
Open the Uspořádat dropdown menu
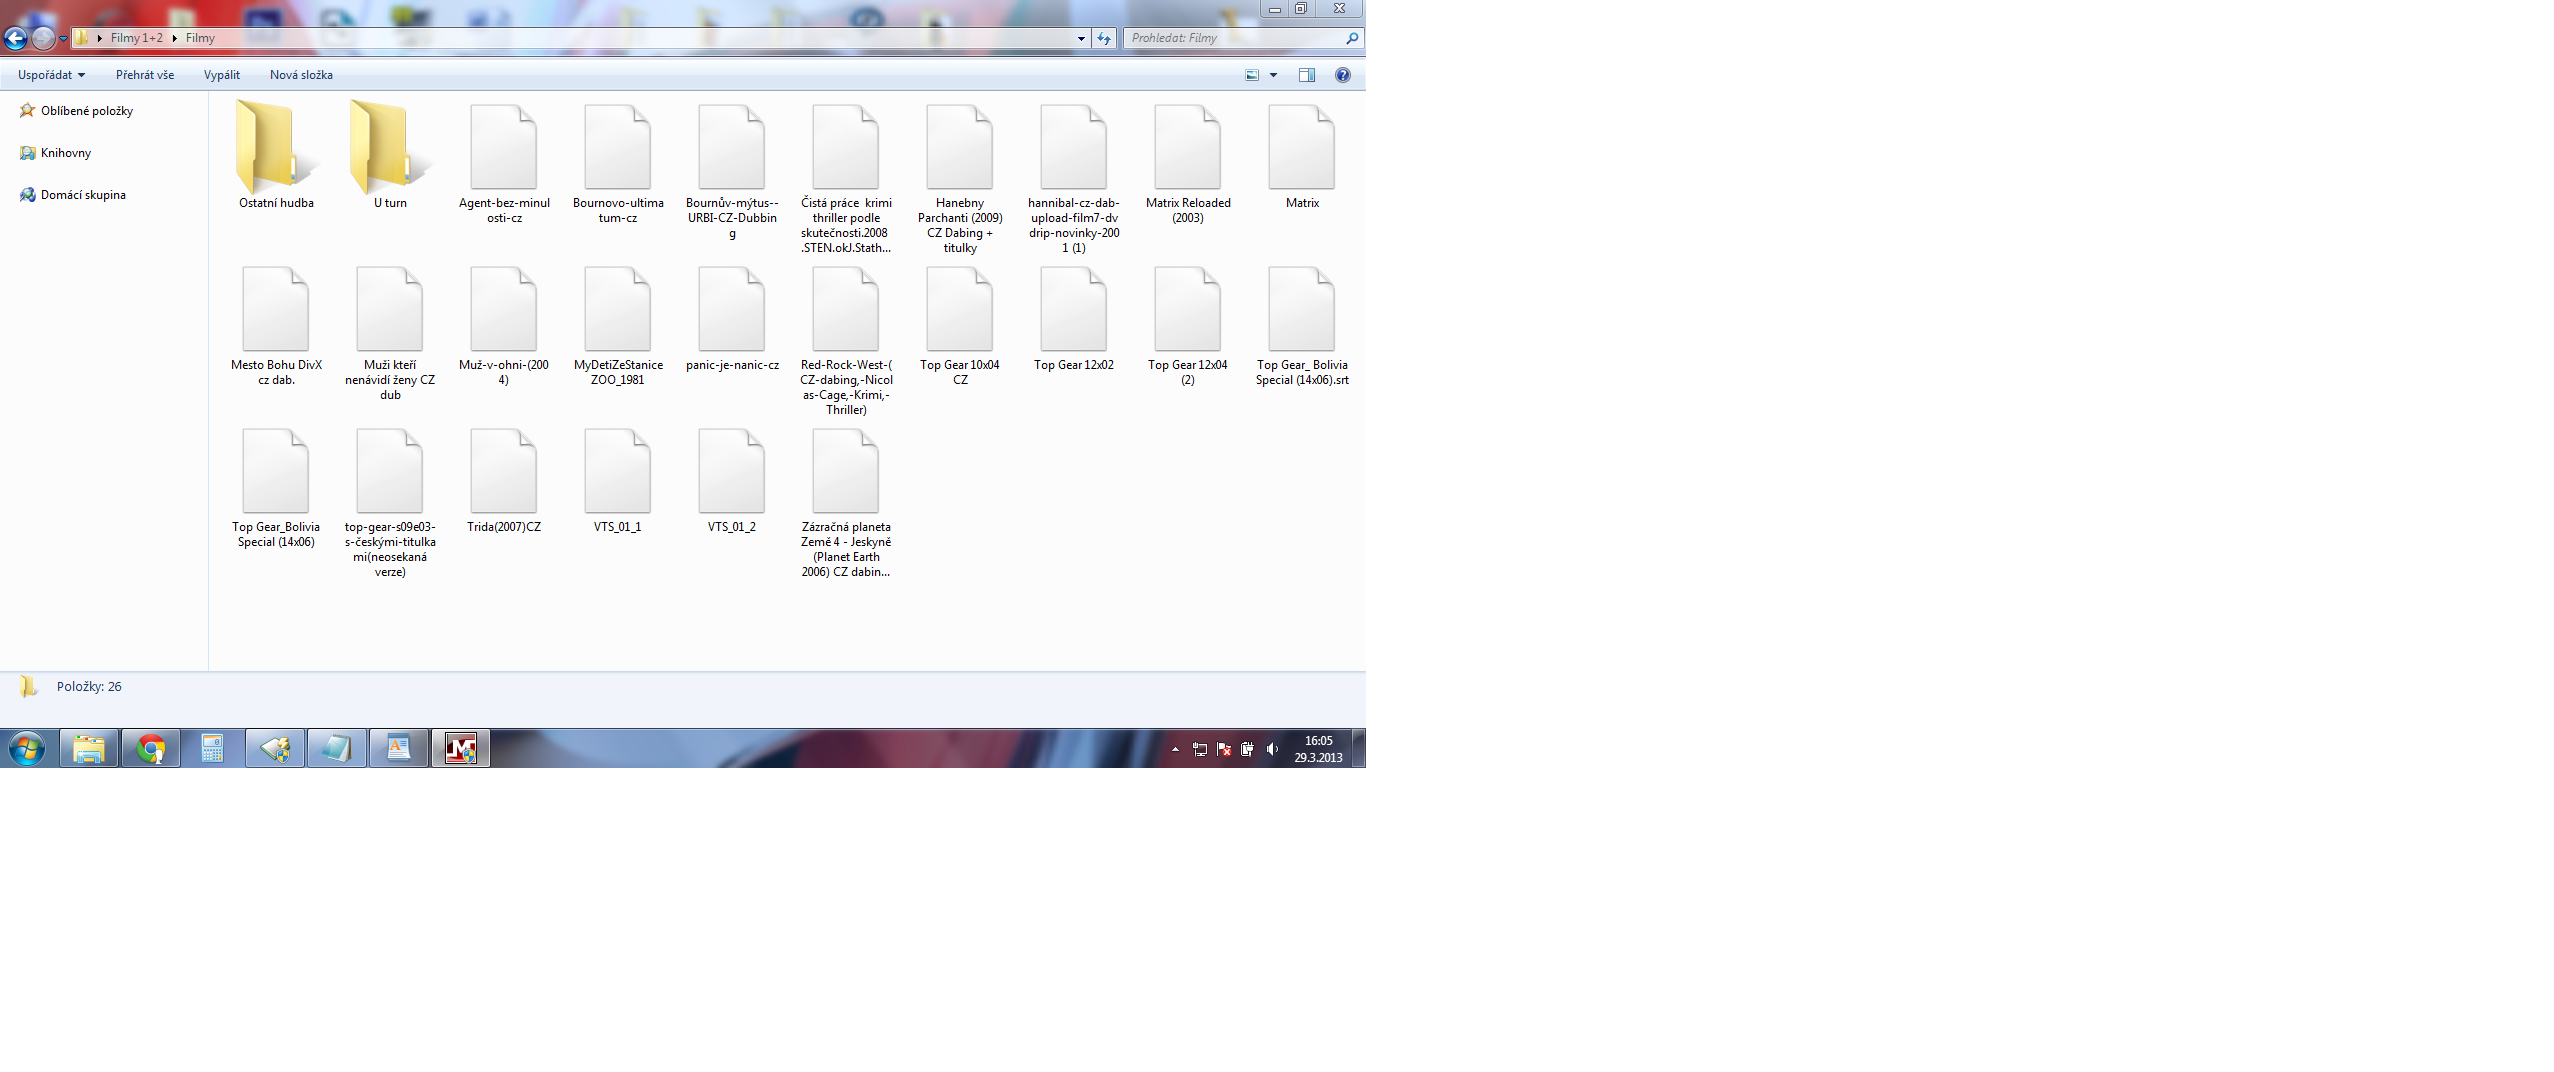click(x=51, y=75)
